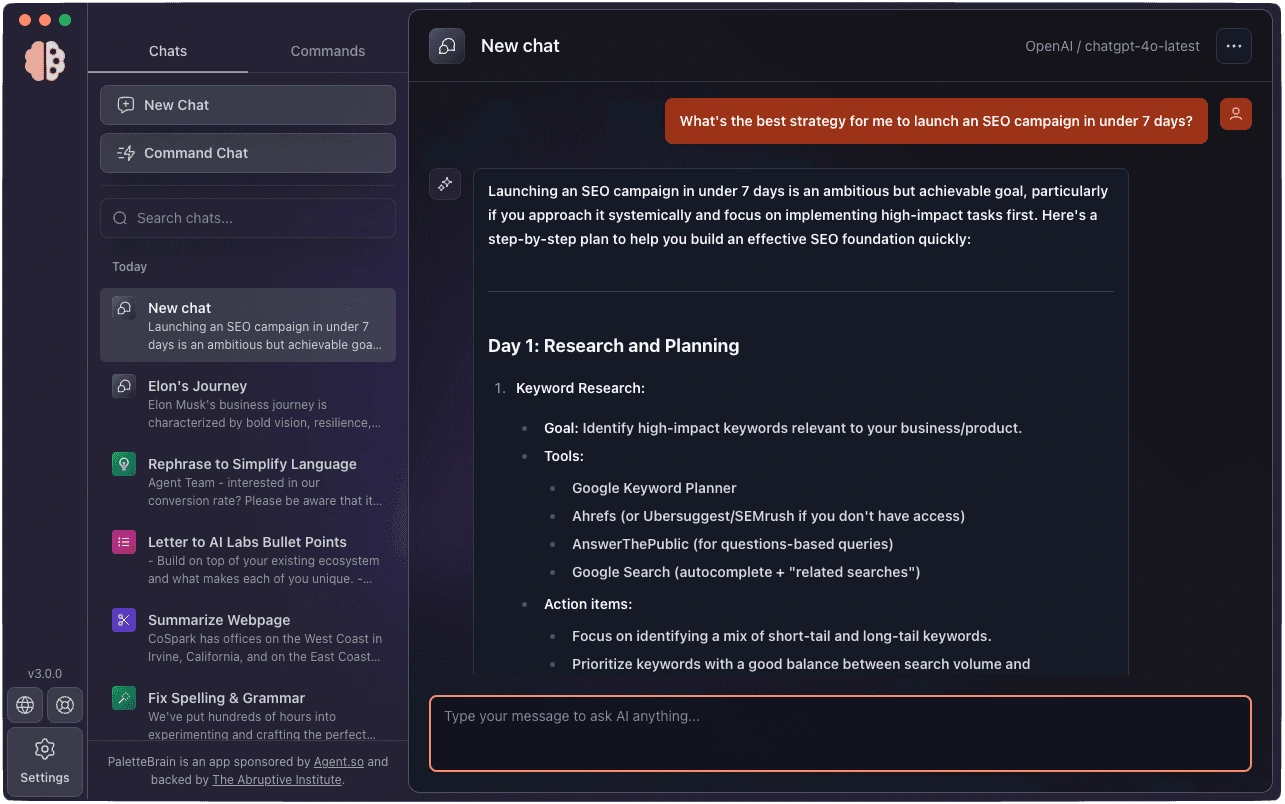Image resolution: width=1285 pixels, height=804 pixels.
Task: Open the Elon's Journey chat
Action: pyautogui.click(x=248, y=403)
